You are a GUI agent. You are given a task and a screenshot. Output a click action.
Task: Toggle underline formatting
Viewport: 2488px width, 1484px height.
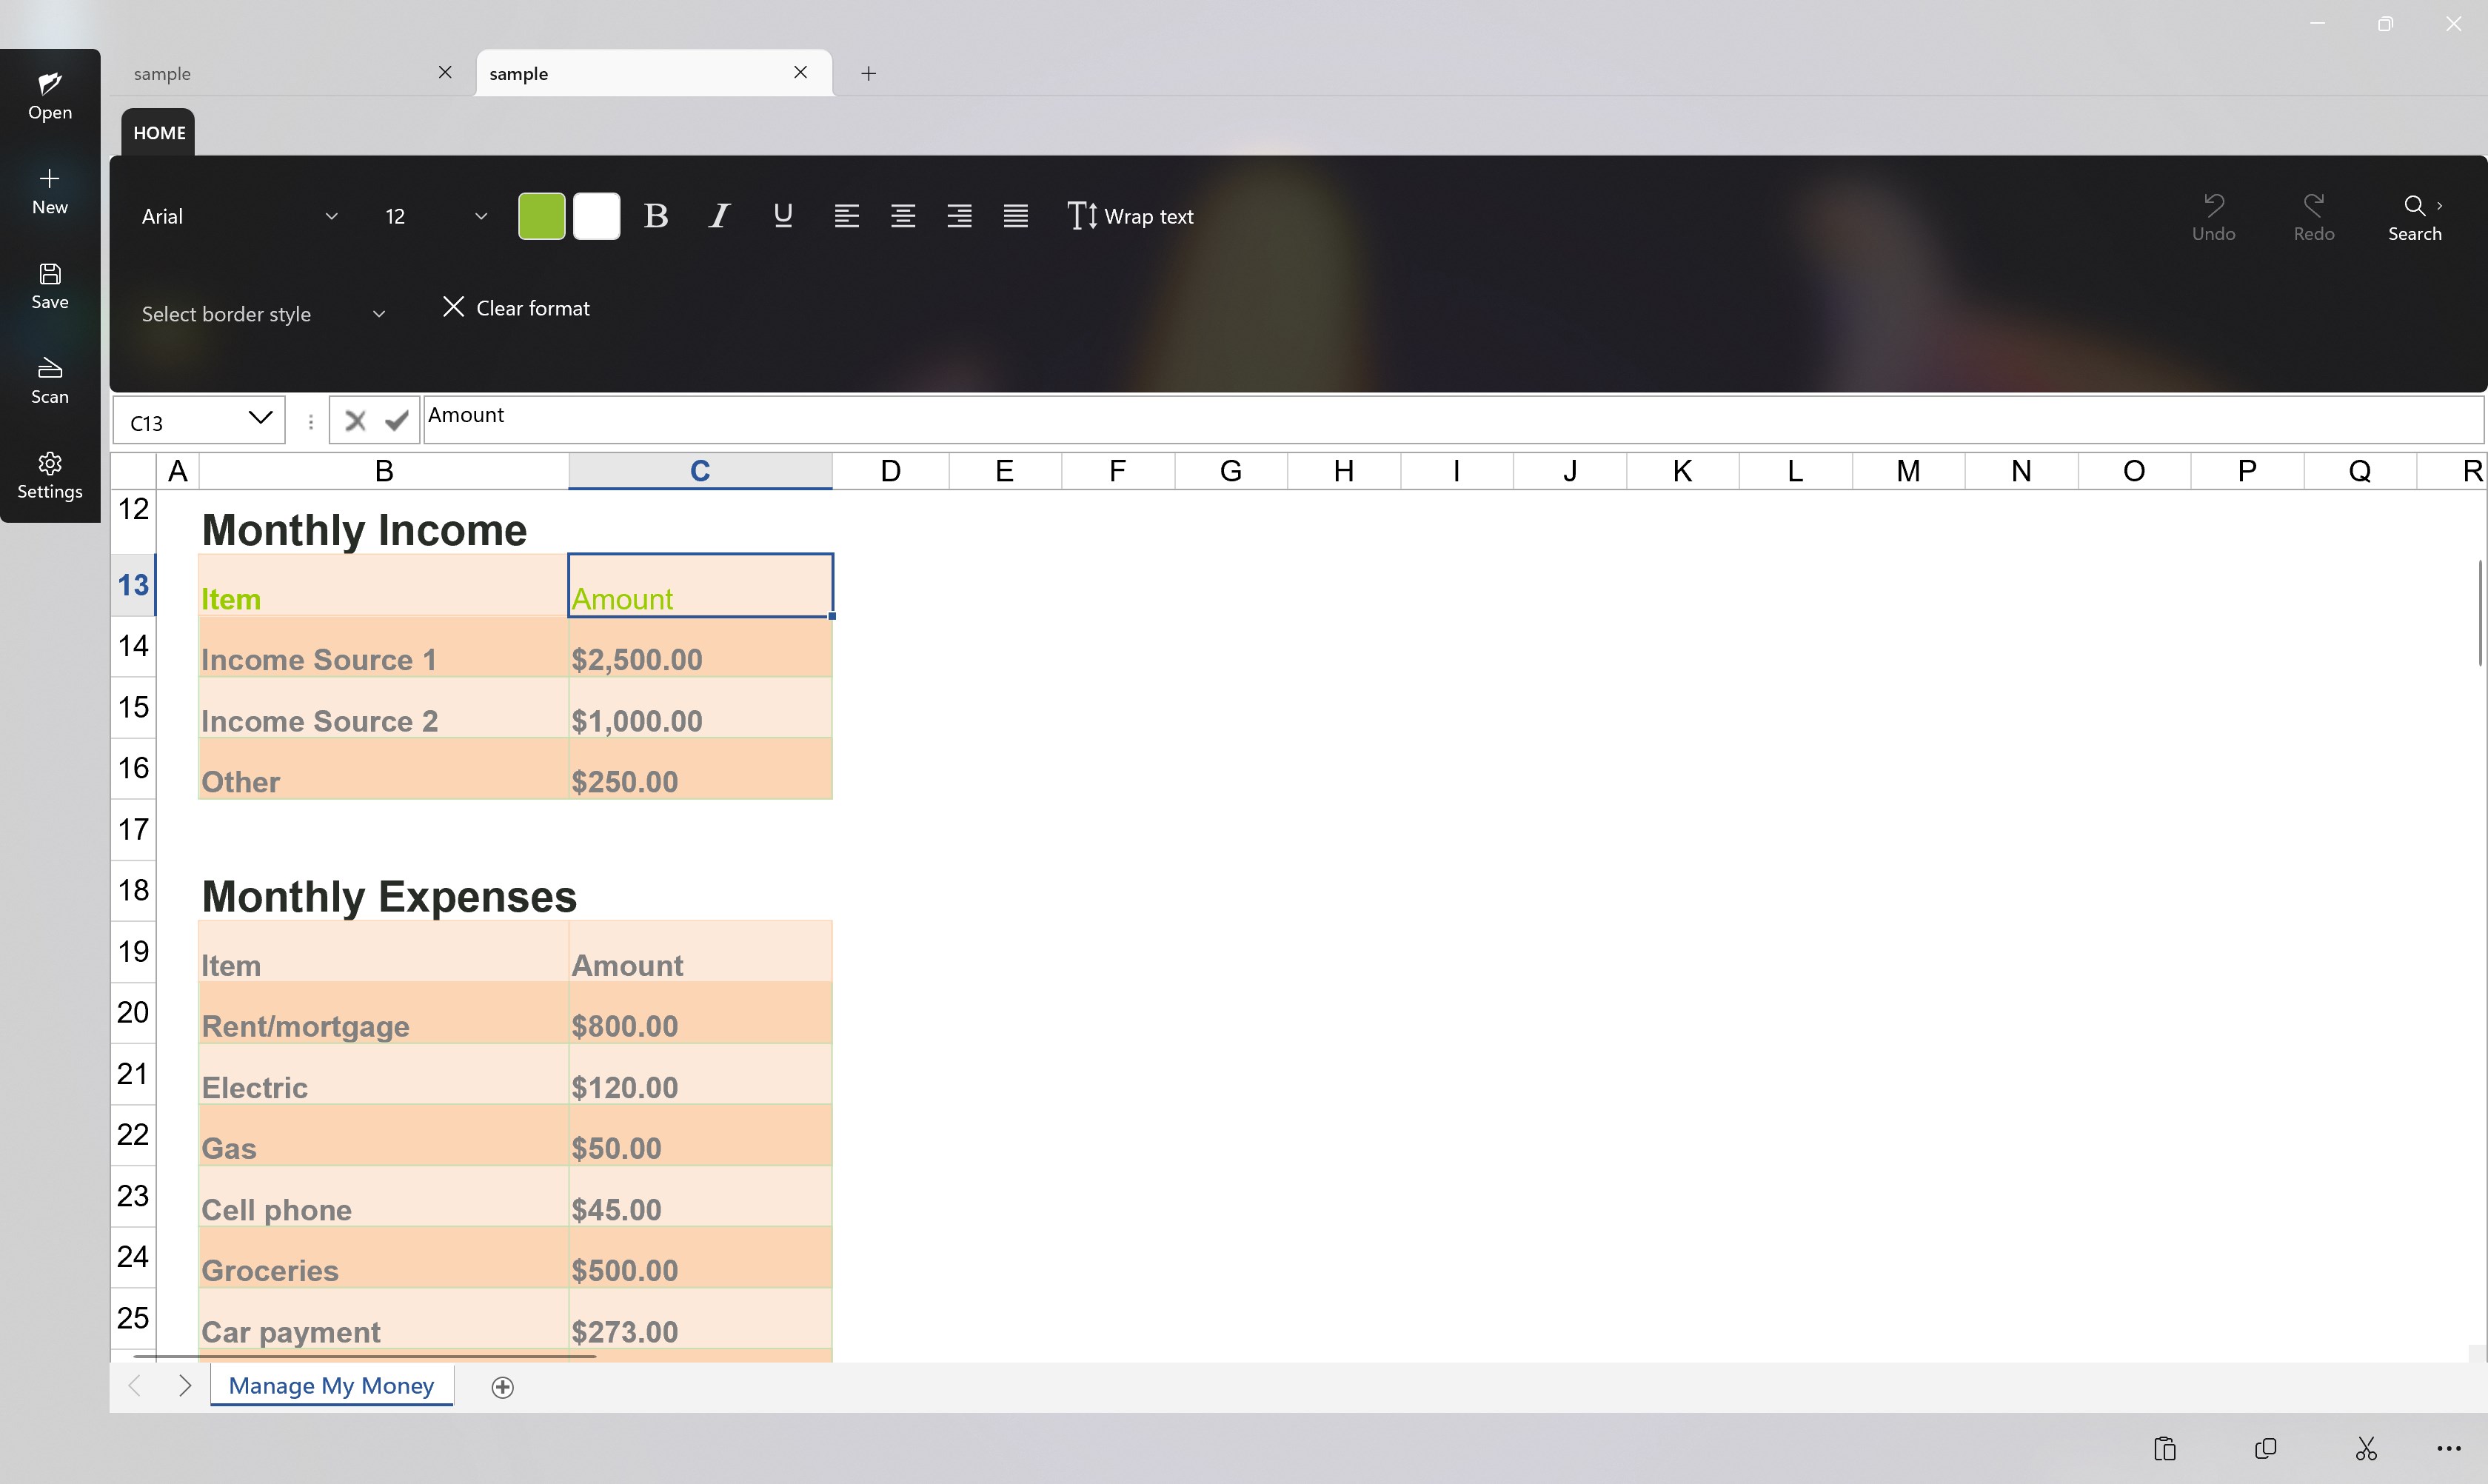tap(783, 216)
